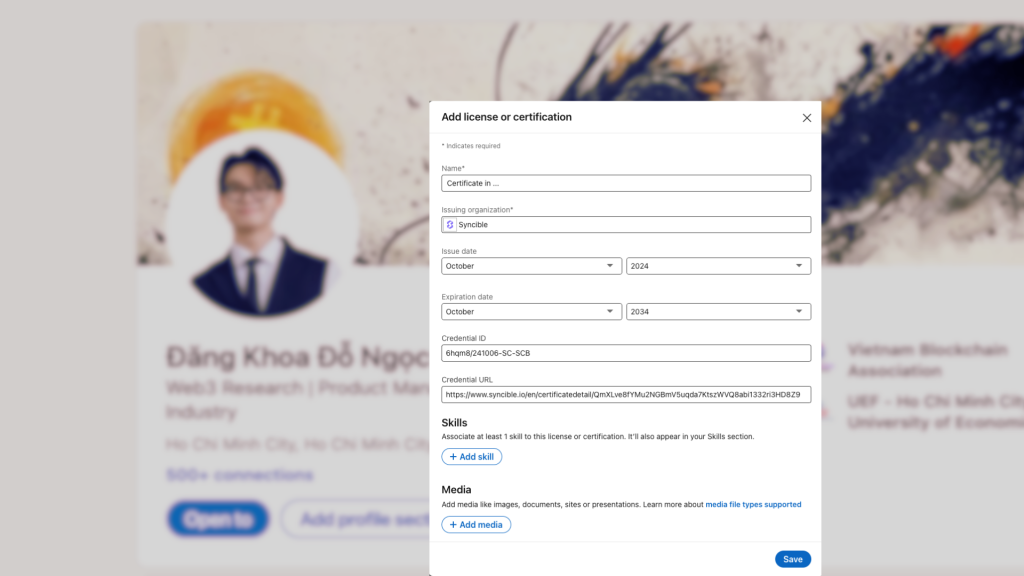Open the media file types supported link
The height and width of the screenshot is (576, 1024).
753,505
